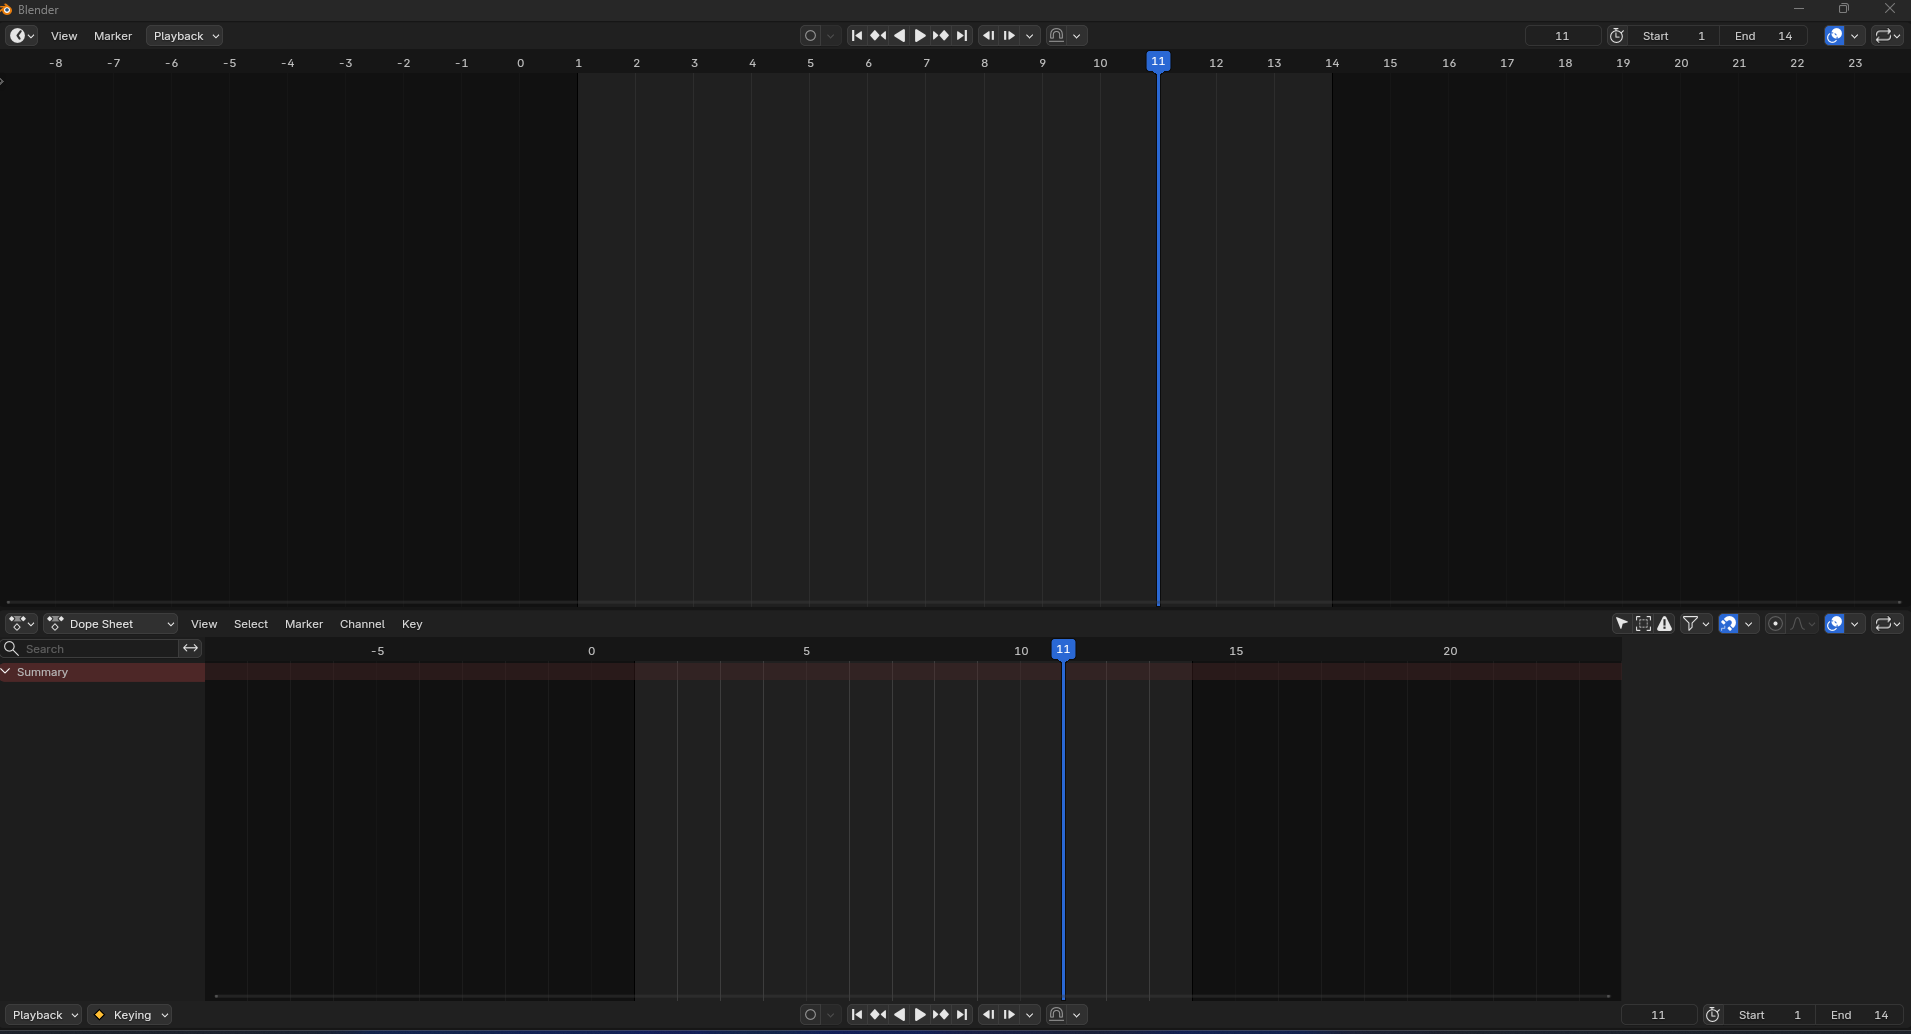Open jump options dropdown in top timeline
The height and width of the screenshot is (1034, 1911).
(1030, 36)
